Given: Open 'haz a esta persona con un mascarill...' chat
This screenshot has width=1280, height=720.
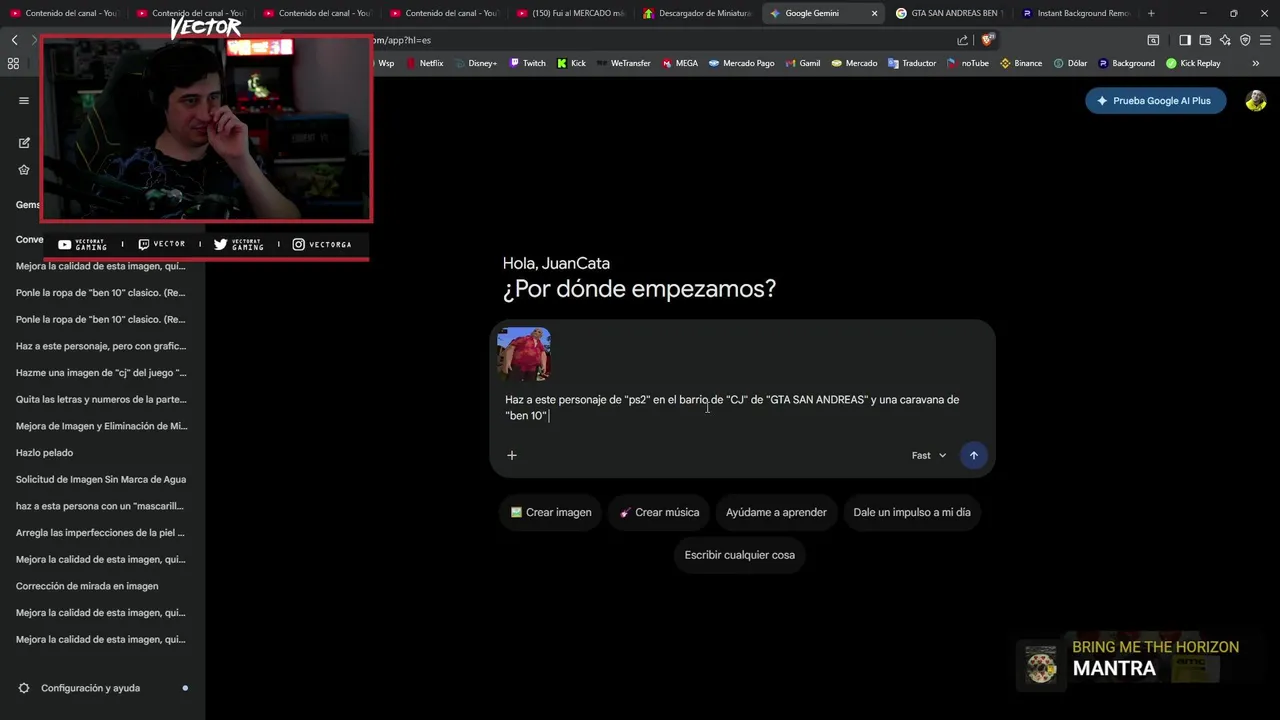Looking at the screenshot, I should (x=101, y=506).
